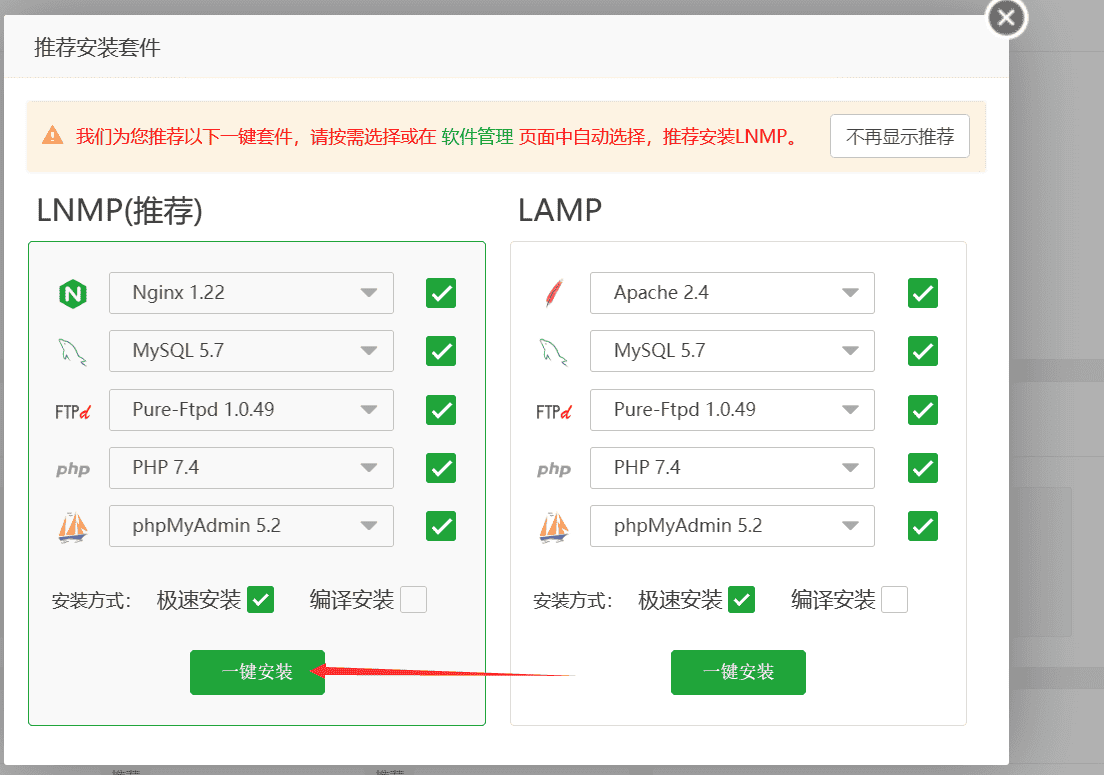The height and width of the screenshot is (775, 1104).
Task: Click the MySQL dolphin icon in LNMP
Action: point(73,351)
